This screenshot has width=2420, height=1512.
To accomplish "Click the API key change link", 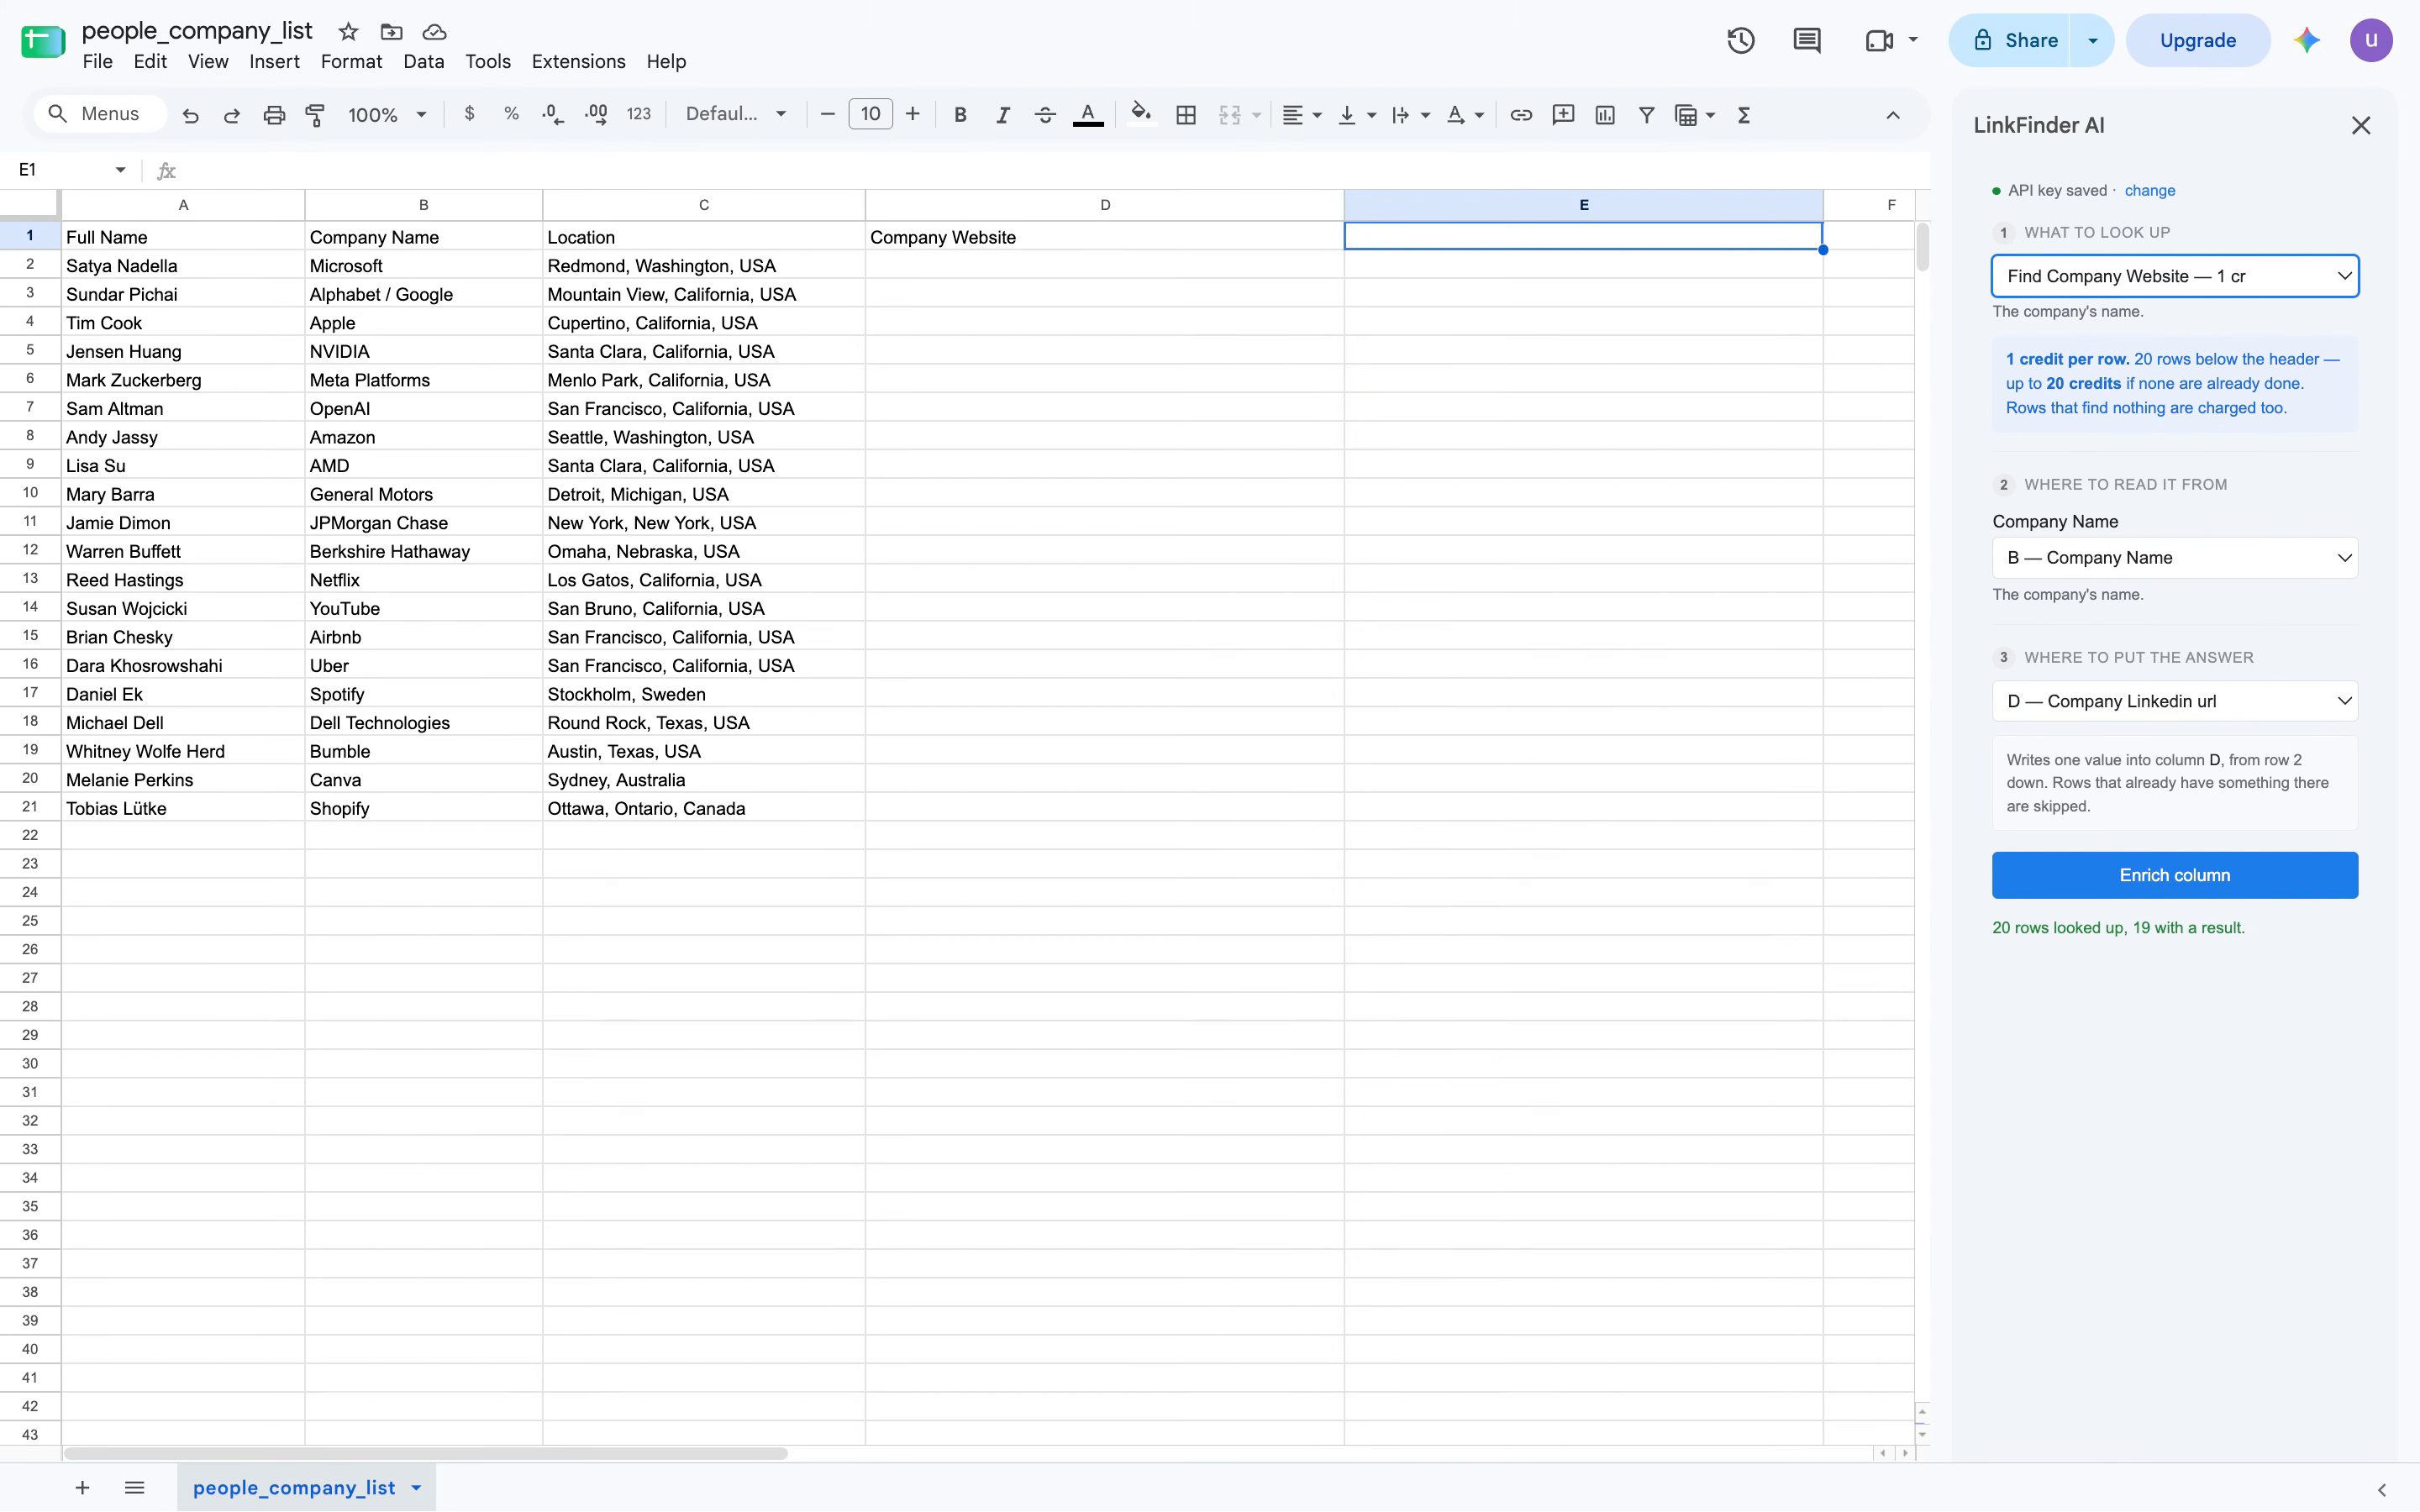I will pyautogui.click(x=2149, y=190).
